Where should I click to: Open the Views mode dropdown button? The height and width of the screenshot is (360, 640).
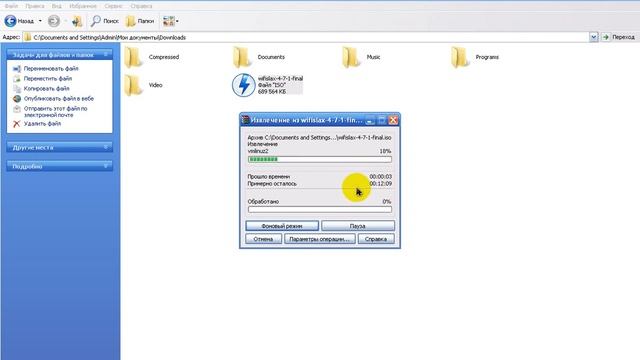(x=171, y=21)
